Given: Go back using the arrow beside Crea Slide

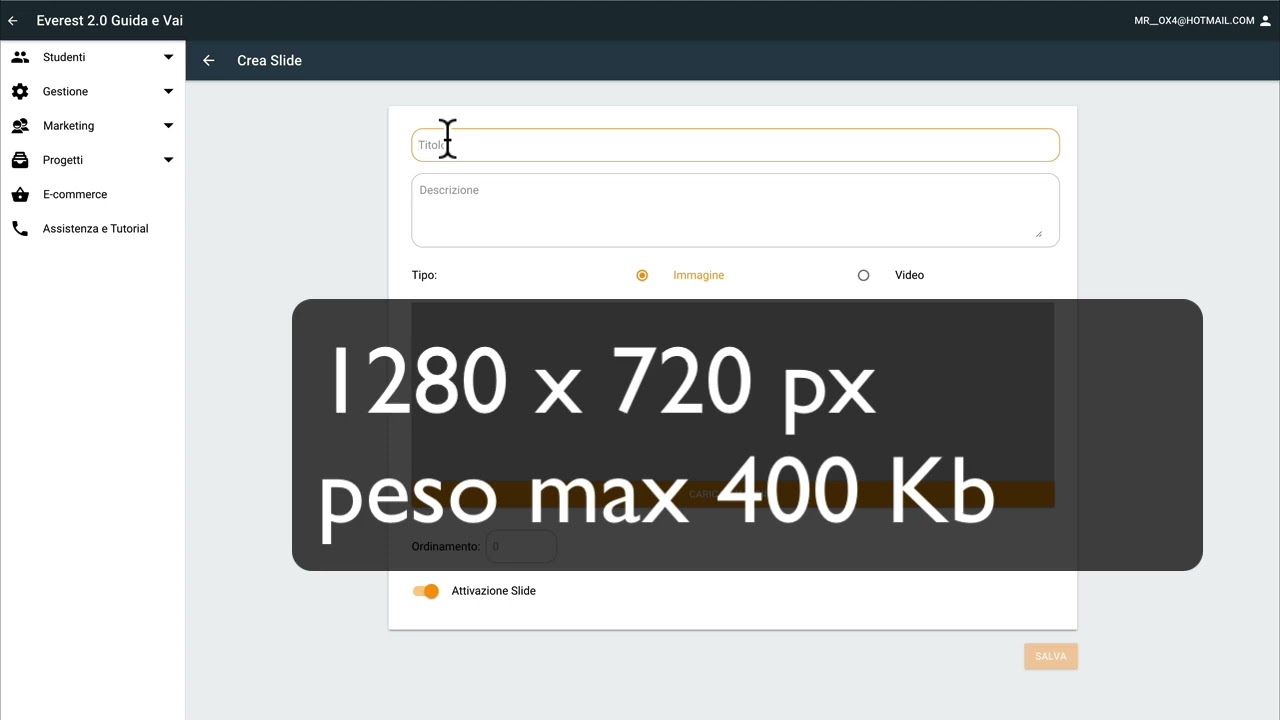Looking at the screenshot, I should pos(209,61).
